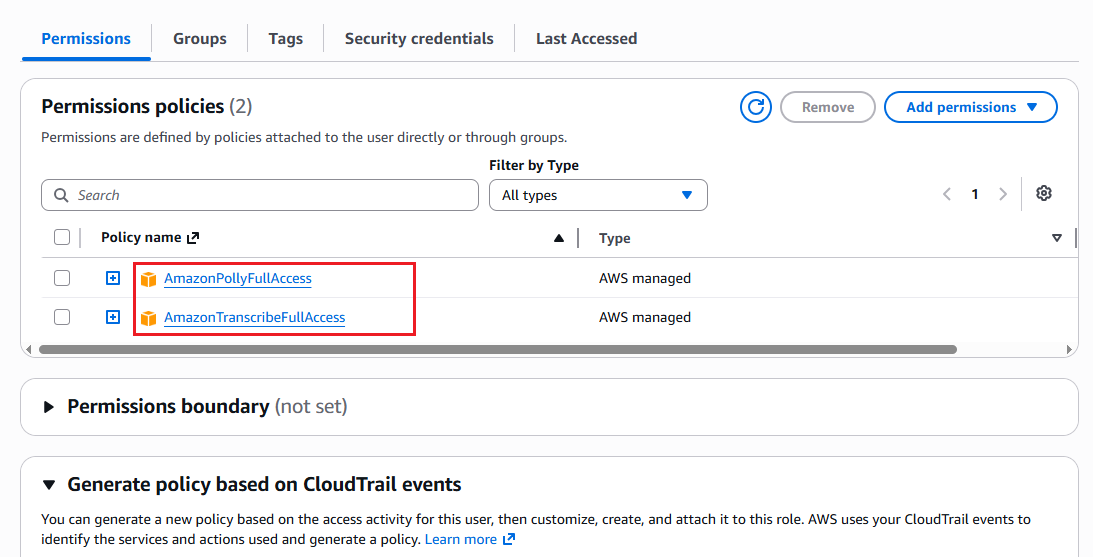Go to next page of policies

coord(1002,194)
